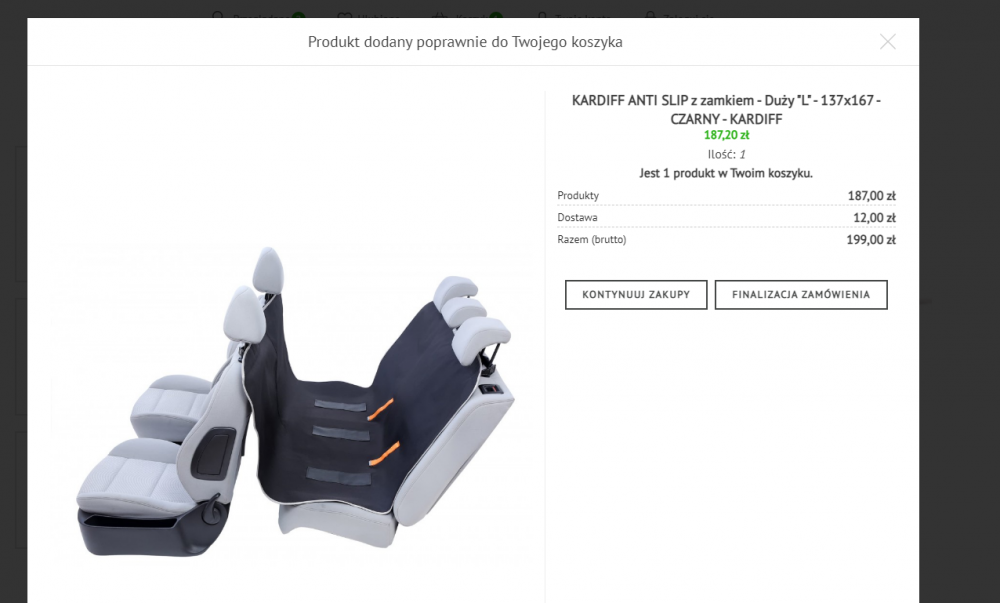The image size is (1000, 603).
Task: Click the car seat cover product image
Action: click(293, 402)
